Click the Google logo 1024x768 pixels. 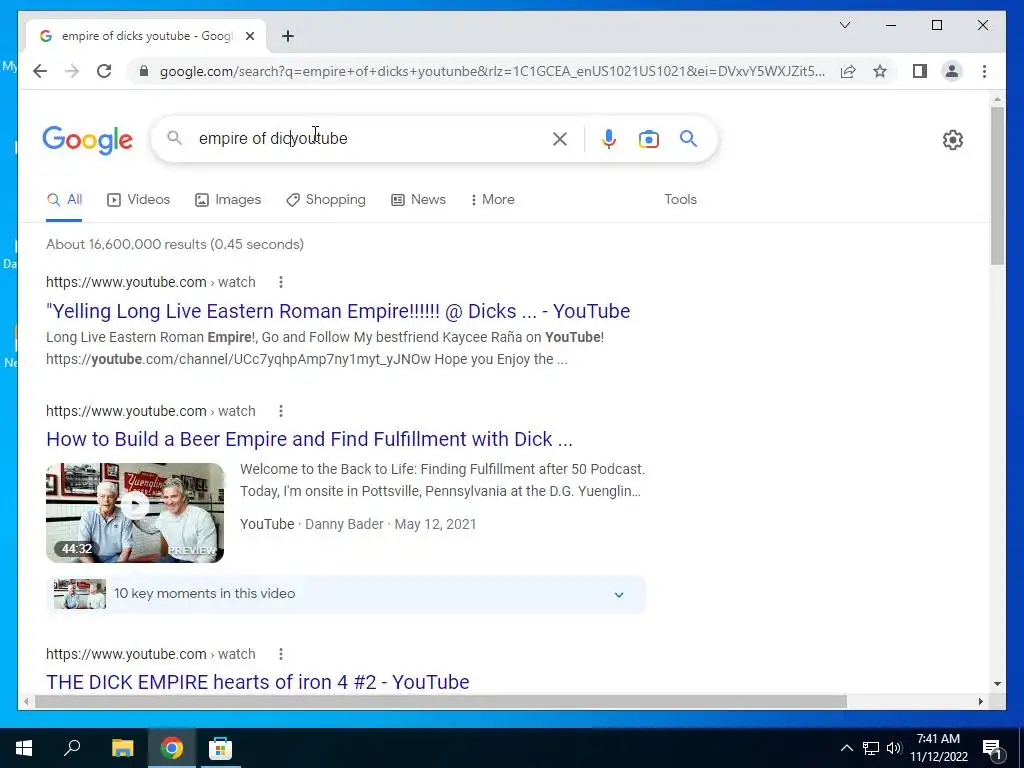tap(88, 140)
